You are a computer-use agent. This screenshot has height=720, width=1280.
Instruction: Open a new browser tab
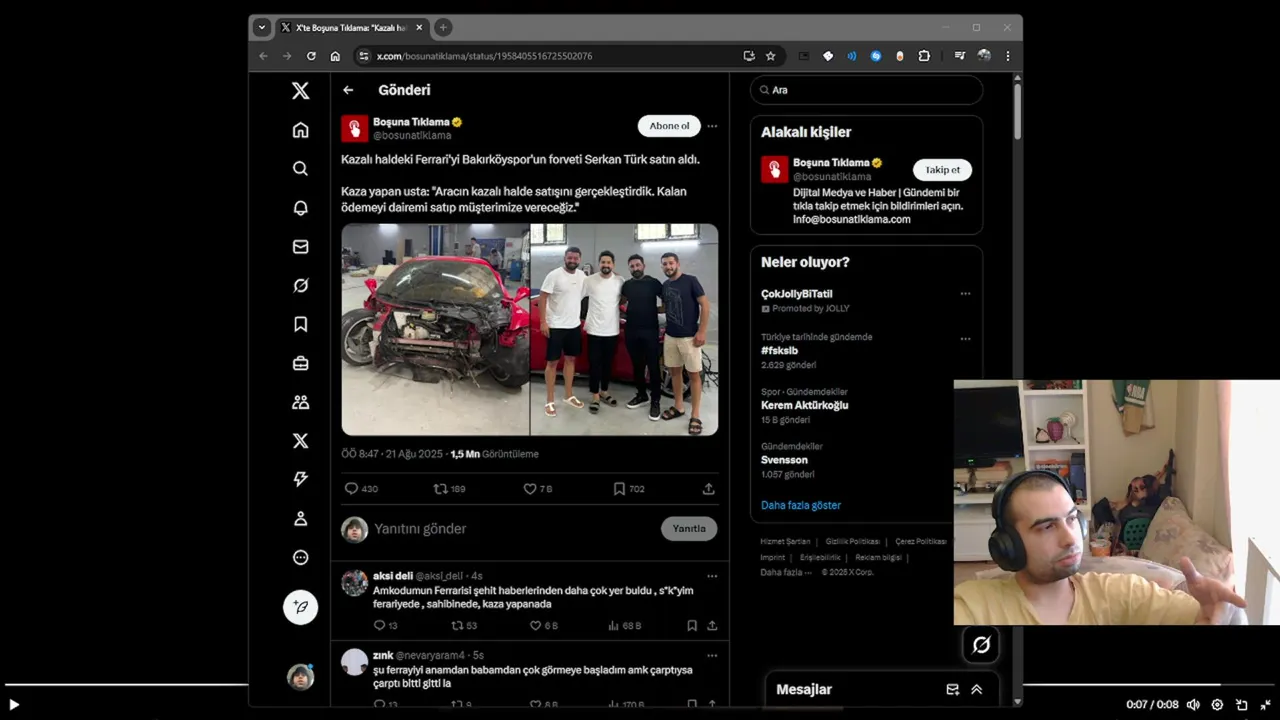[443, 27]
